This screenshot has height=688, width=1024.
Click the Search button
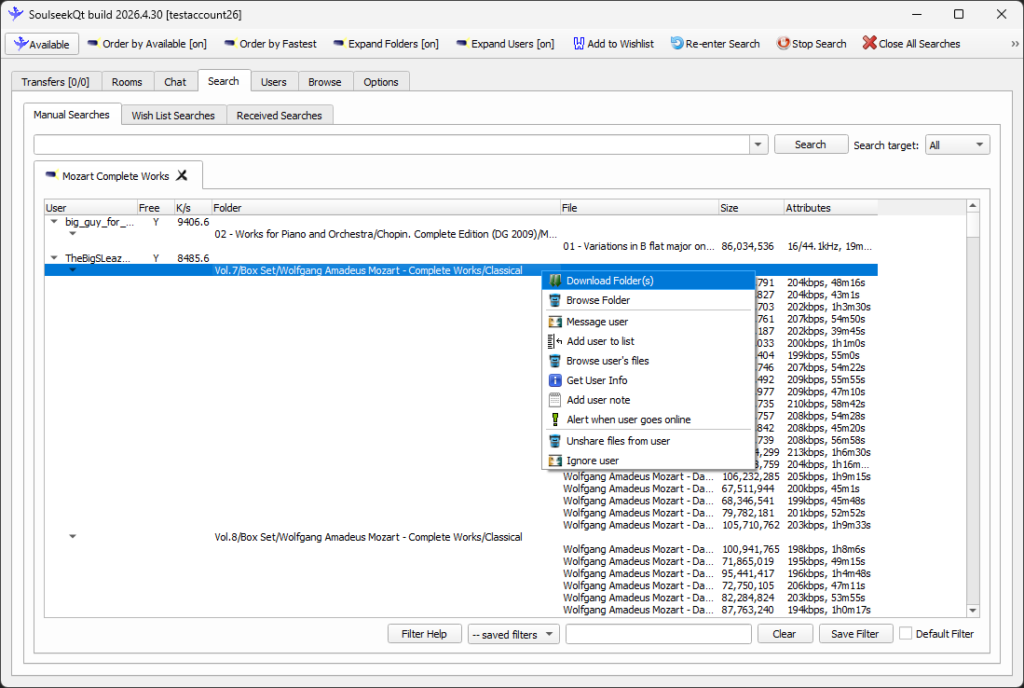click(810, 144)
